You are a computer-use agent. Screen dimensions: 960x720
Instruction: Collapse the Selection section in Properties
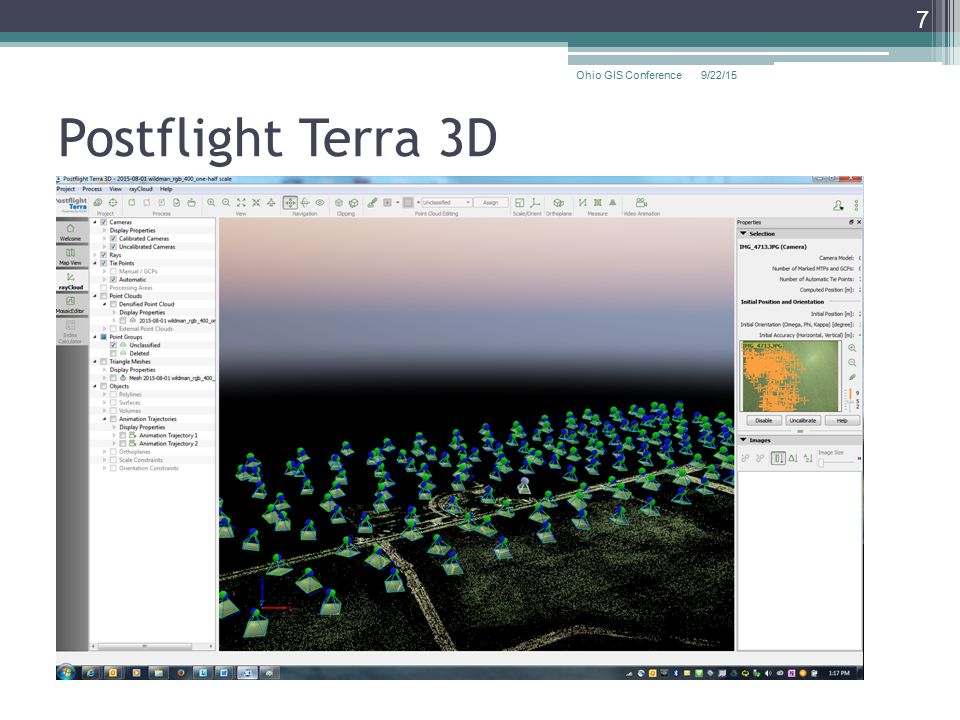[x=743, y=234]
